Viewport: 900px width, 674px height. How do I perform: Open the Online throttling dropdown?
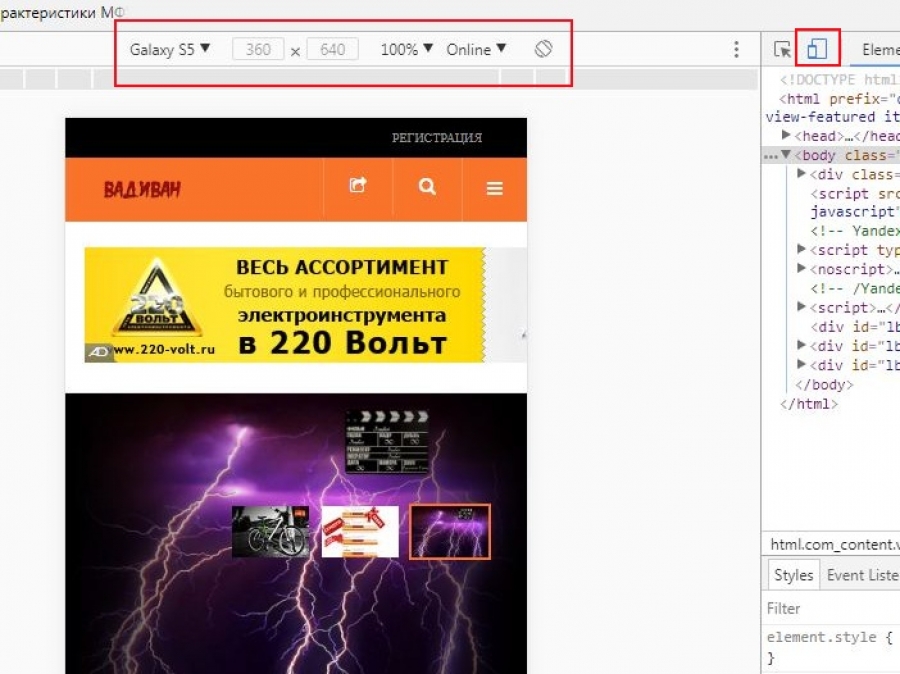pyautogui.click(x=476, y=49)
